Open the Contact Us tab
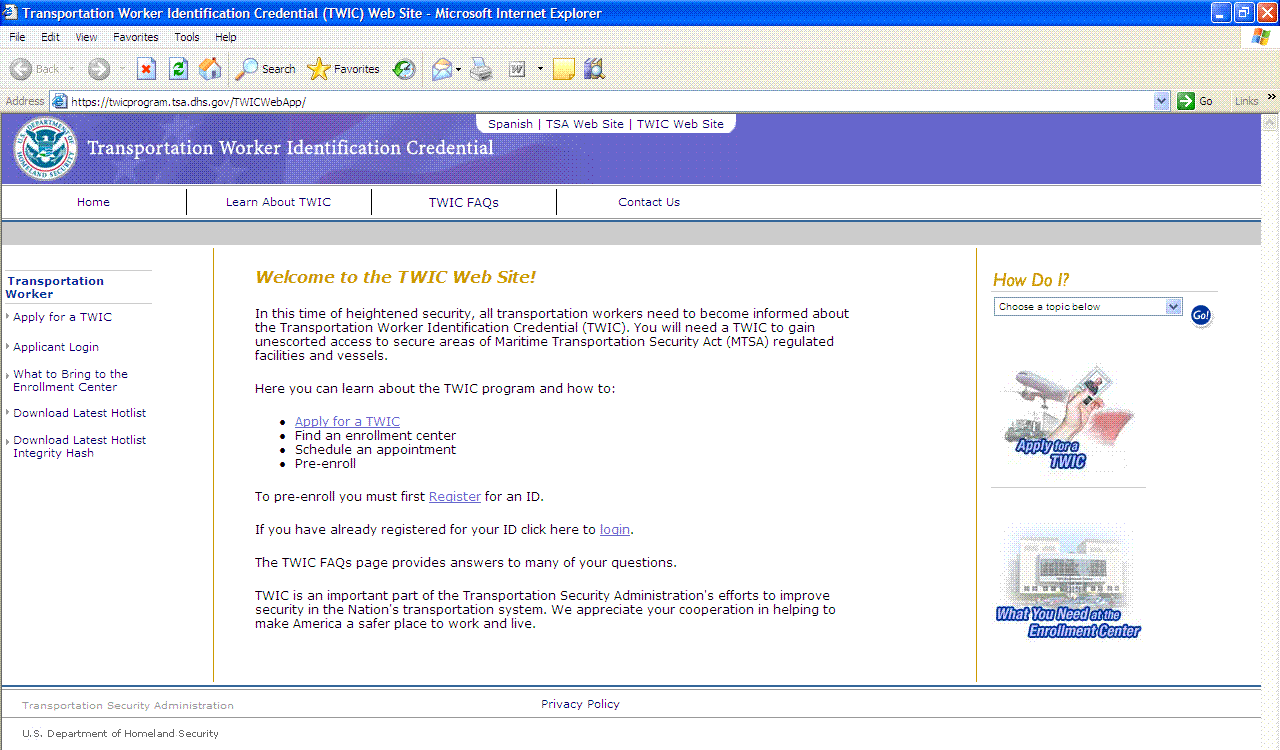The height and width of the screenshot is (750, 1280). coord(649,202)
